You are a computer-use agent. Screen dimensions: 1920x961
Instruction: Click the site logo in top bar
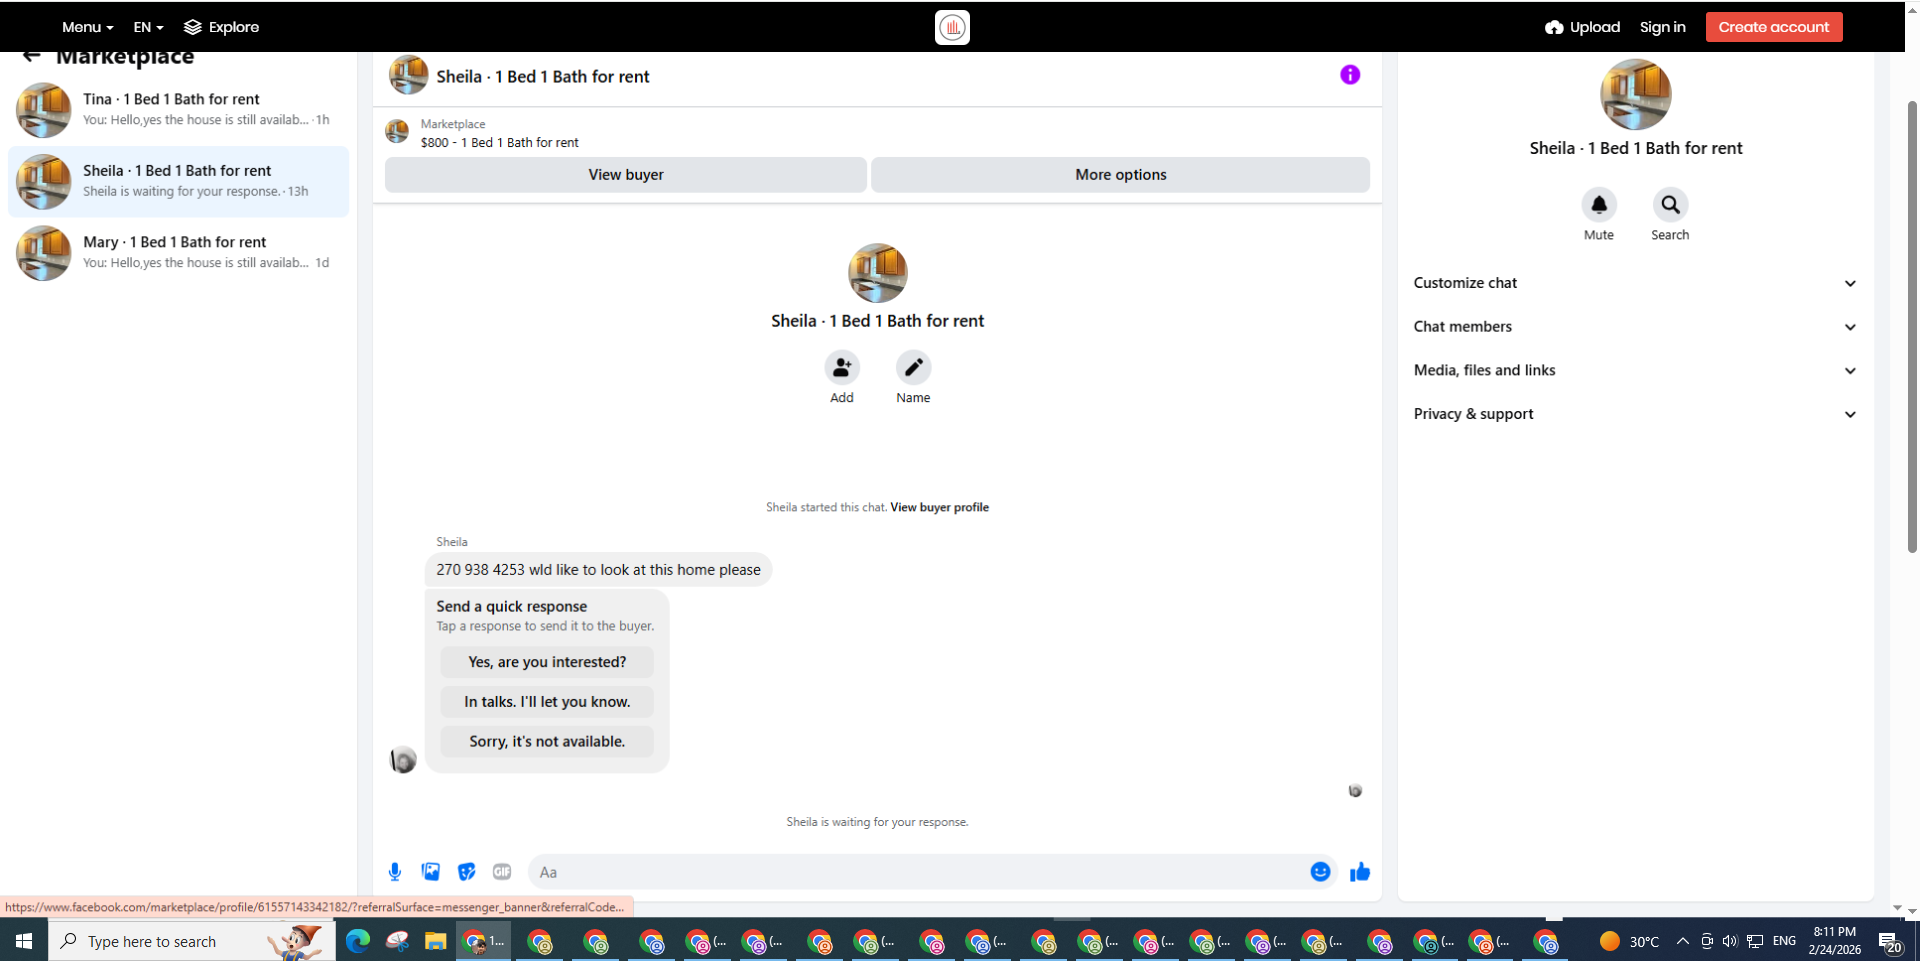click(x=952, y=27)
